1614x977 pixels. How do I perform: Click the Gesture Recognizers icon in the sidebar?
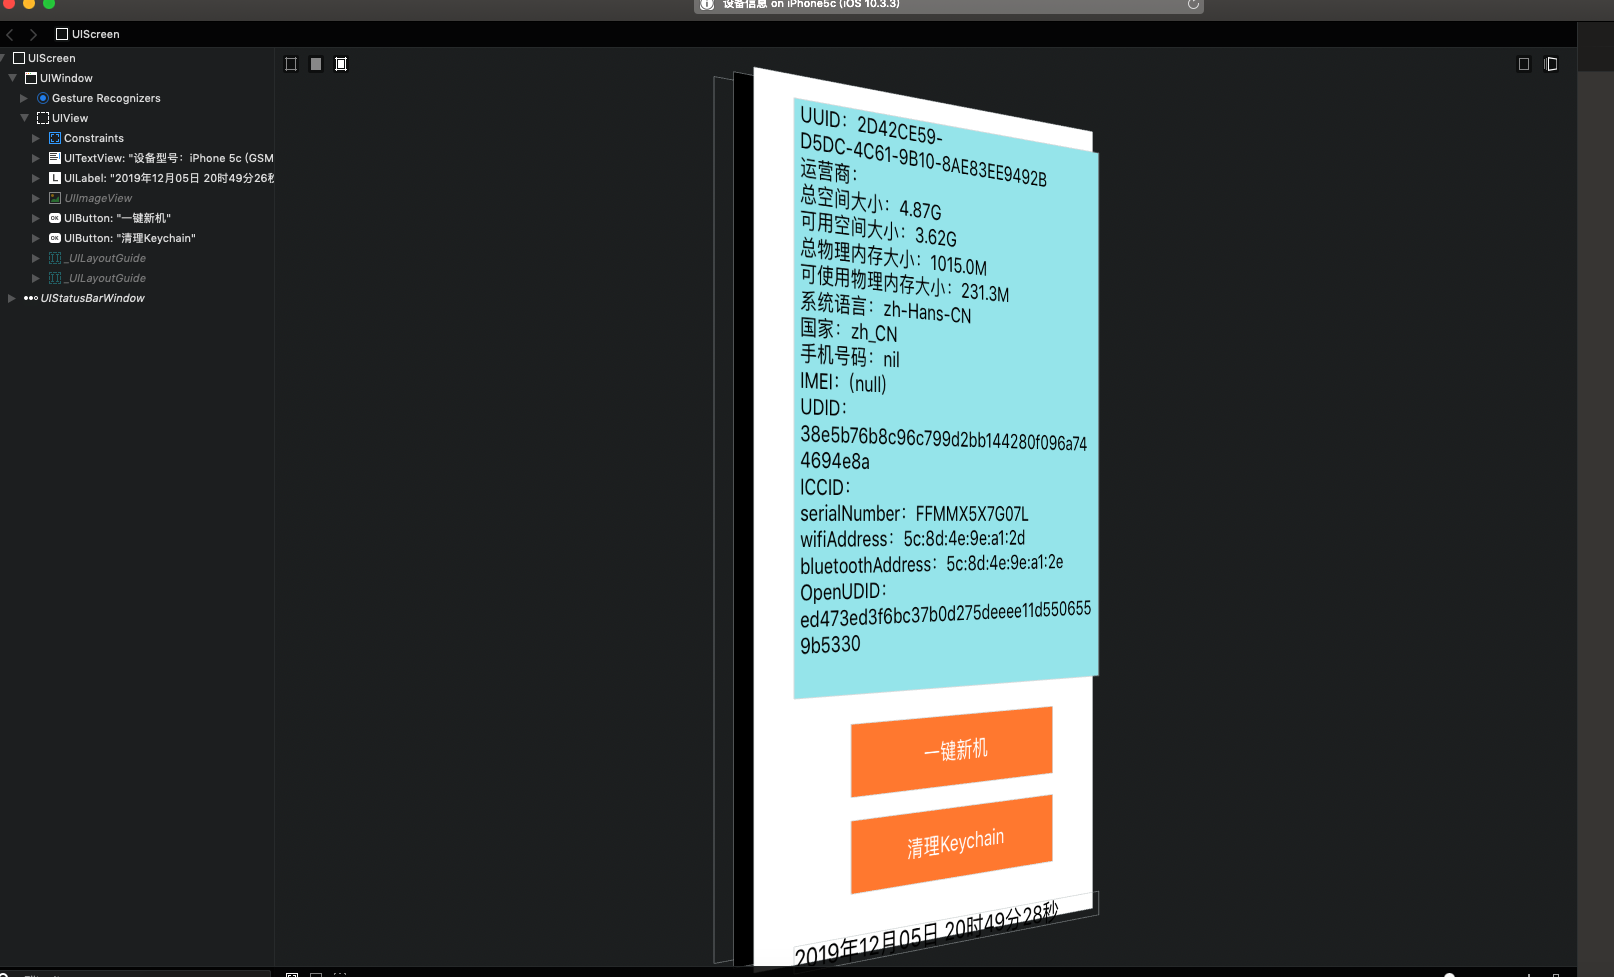43,97
